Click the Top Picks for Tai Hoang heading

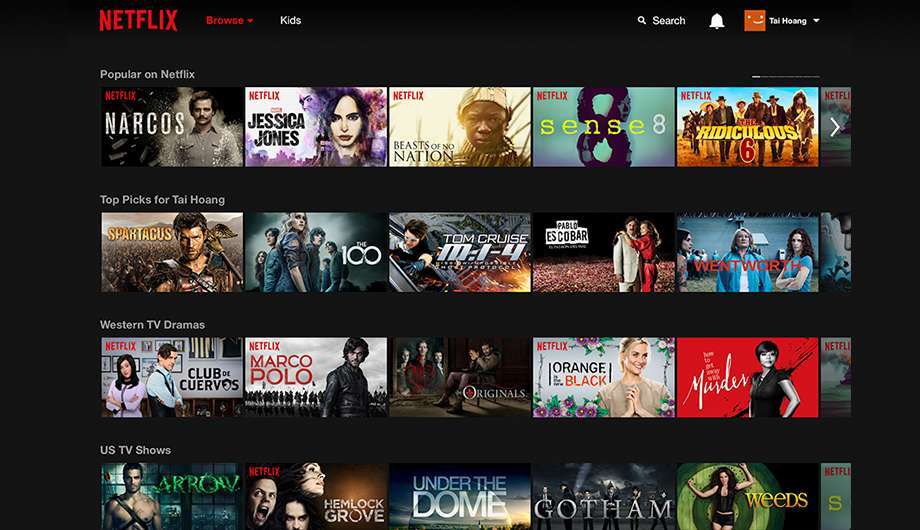[163, 200]
